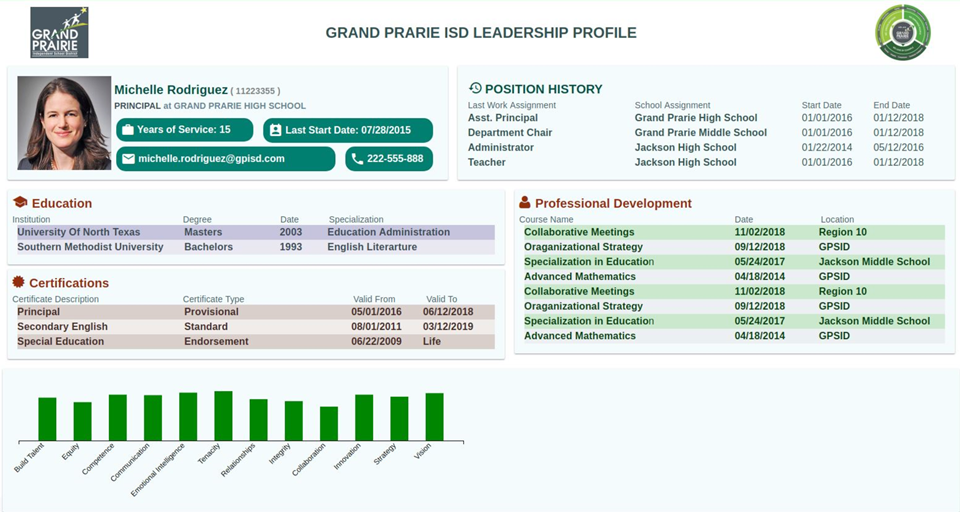Click the employee ID 11223355
The image size is (960, 512).
(x=255, y=91)
